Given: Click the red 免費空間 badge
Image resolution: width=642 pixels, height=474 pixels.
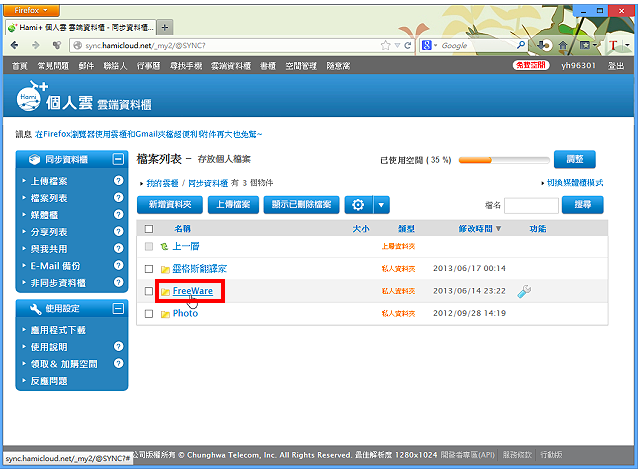Looking at the screenshot, I should 531,65.
